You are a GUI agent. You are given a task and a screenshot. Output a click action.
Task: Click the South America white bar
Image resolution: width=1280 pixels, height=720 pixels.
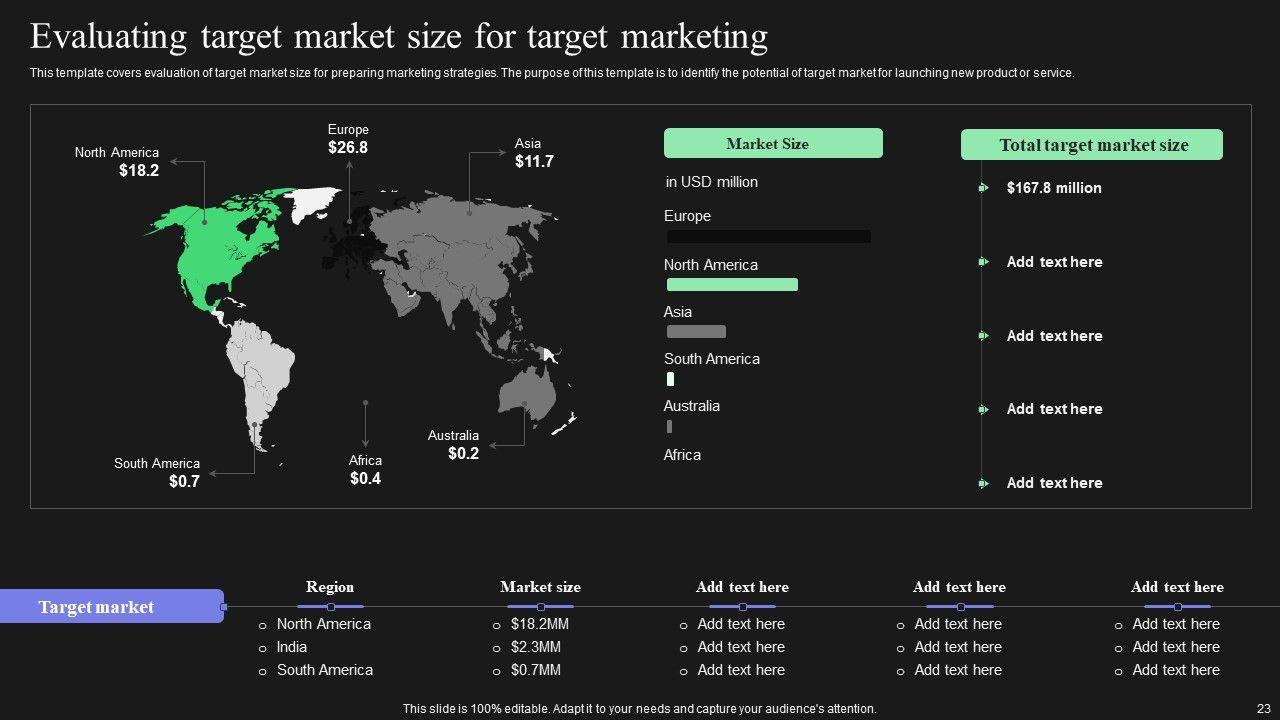point(670,379)
